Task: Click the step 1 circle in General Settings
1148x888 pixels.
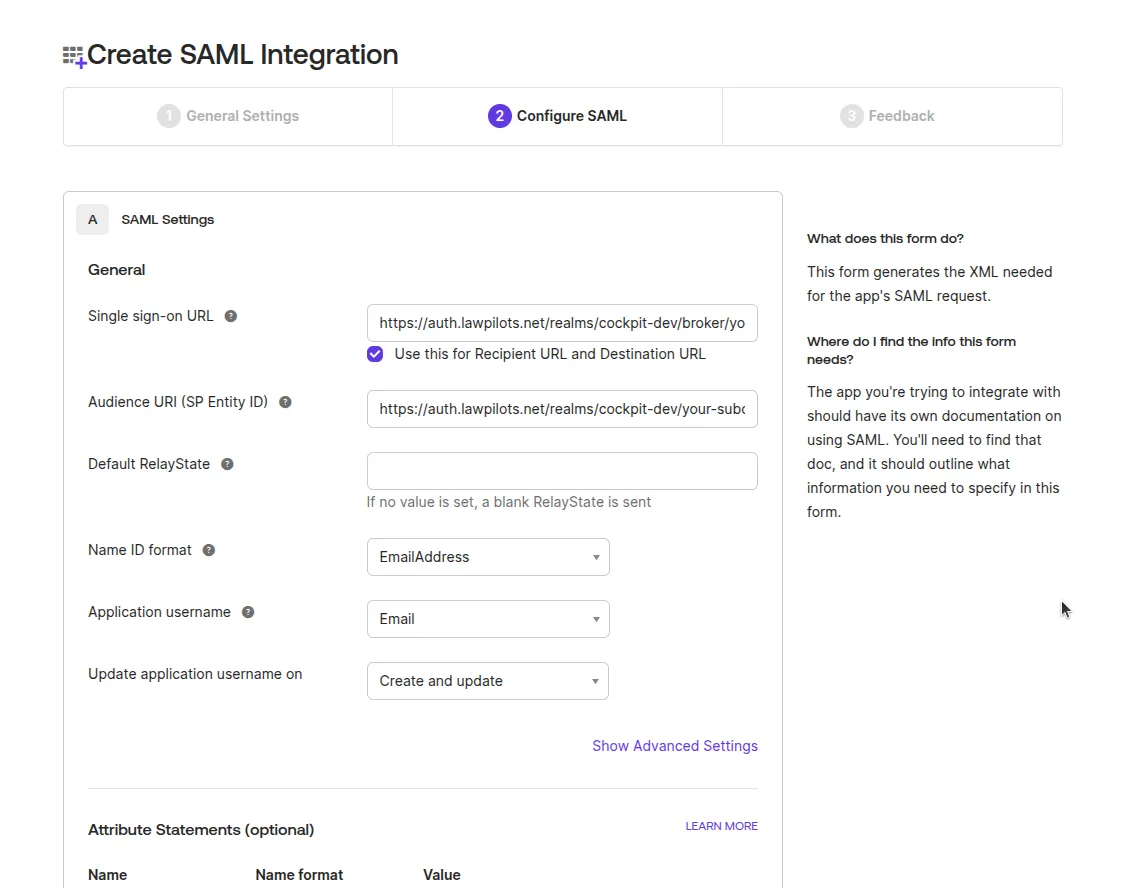Action: [168, 116]
